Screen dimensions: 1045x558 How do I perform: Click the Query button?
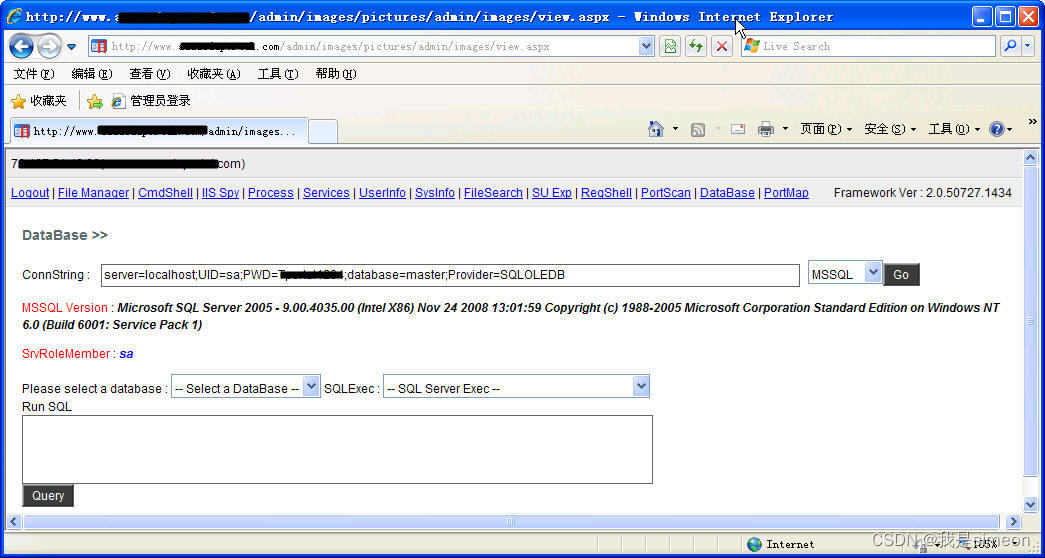point(48,496)
